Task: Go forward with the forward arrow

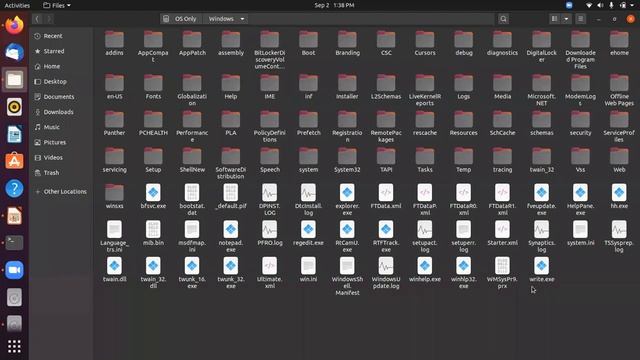Action: (x=49, y=19)
